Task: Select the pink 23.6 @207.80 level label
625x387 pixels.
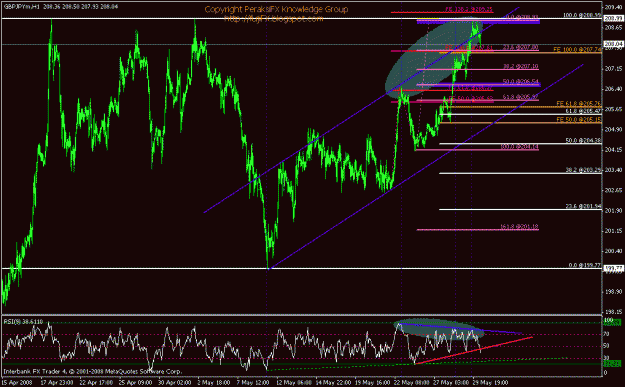Action: coord(520,47)
